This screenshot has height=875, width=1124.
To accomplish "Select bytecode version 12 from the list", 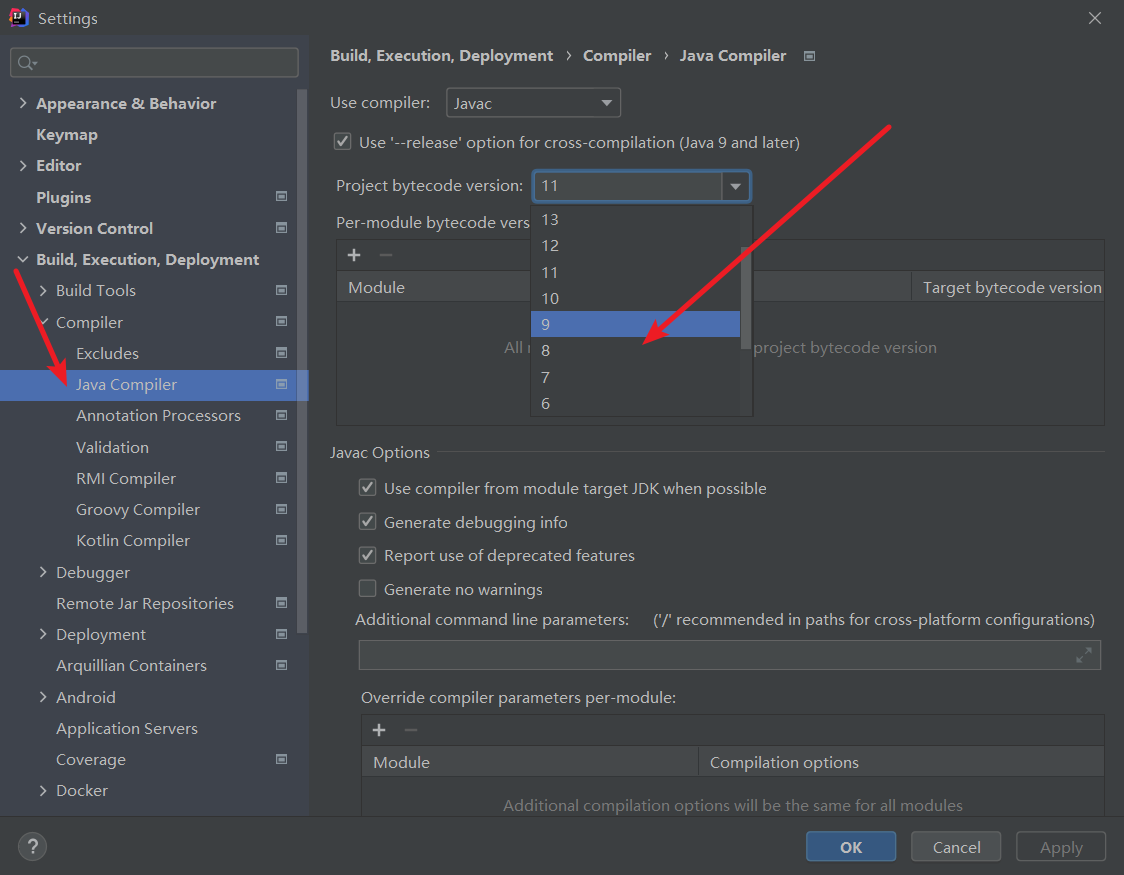I will (635, 246).
